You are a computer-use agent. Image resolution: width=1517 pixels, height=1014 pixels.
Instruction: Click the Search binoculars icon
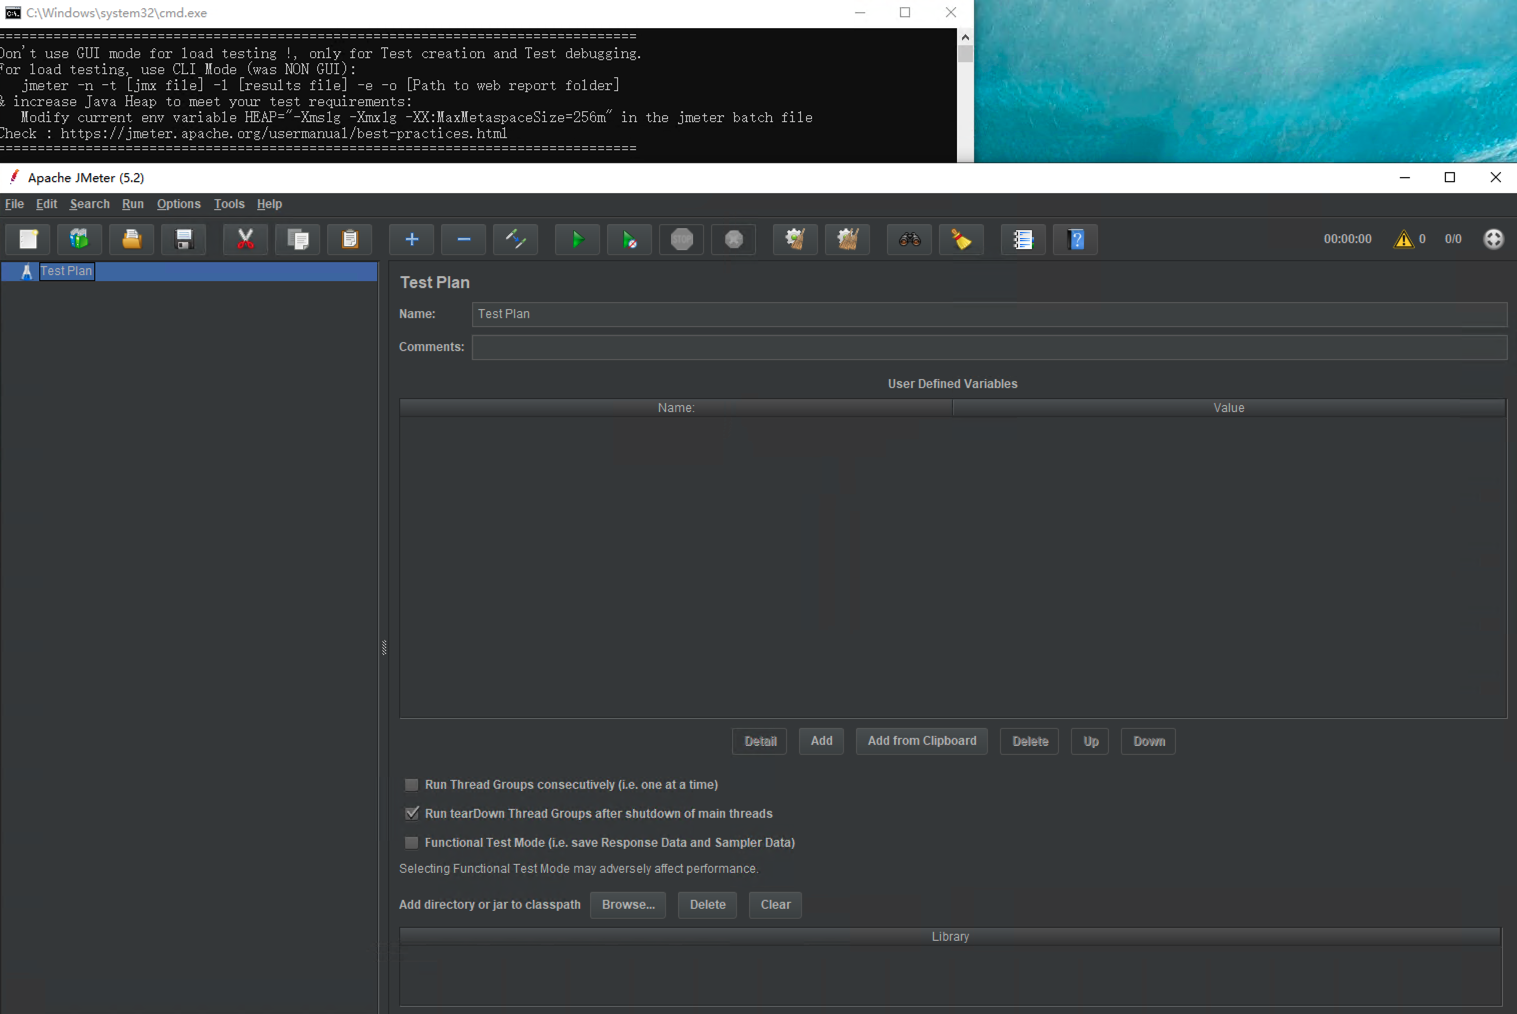pyautogui.click(x=909, y=239)
